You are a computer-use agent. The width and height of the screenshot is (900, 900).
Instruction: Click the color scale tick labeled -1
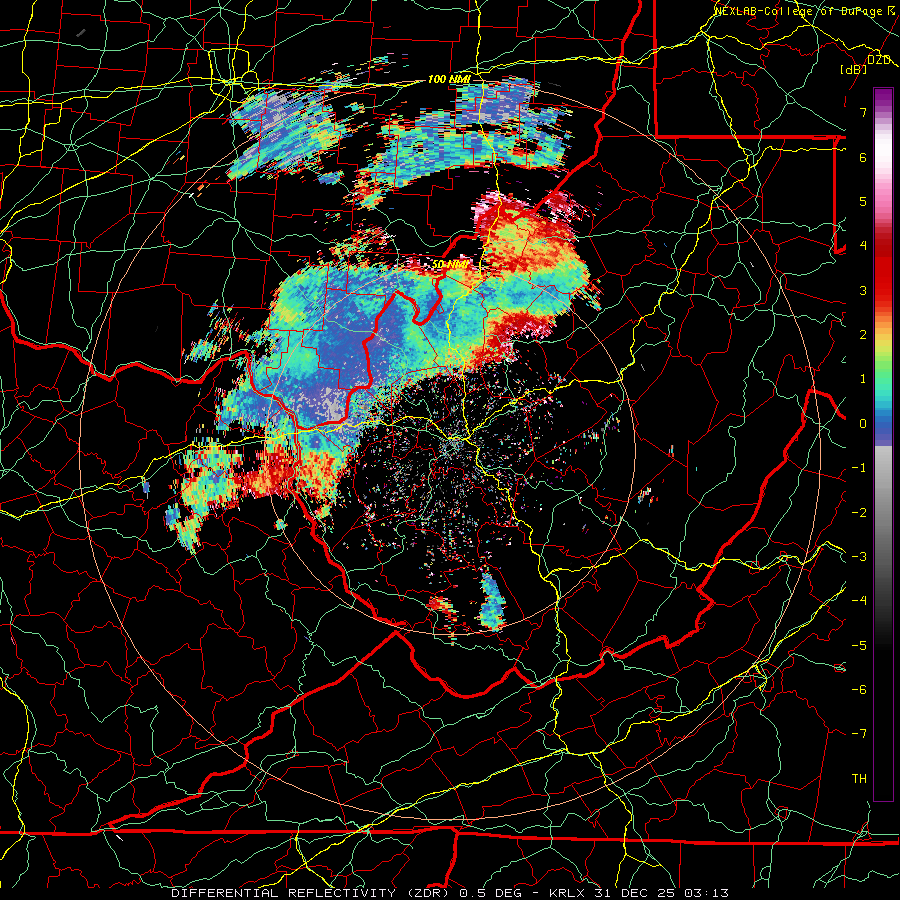(x=859, y=468)
